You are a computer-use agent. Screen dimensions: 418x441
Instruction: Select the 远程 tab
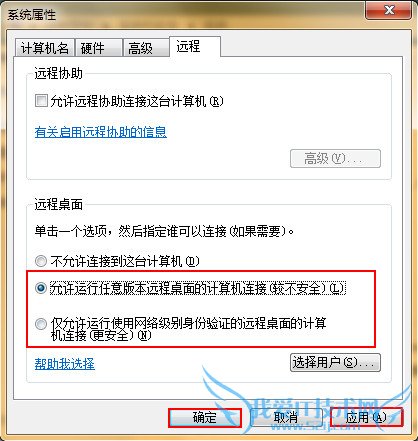pyautogui.click(x=195, y=46)
